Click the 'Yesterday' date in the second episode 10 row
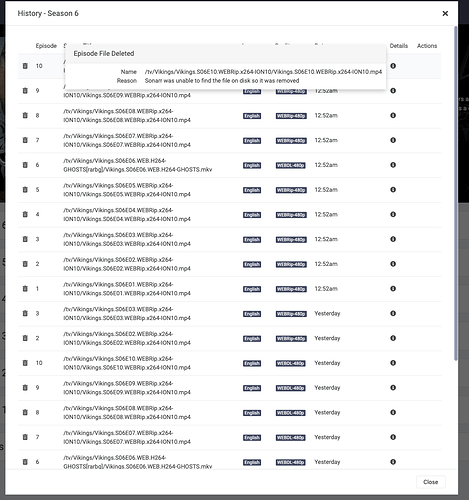The width and height of the screenshot is (469, 500). (x=327, y=363)
